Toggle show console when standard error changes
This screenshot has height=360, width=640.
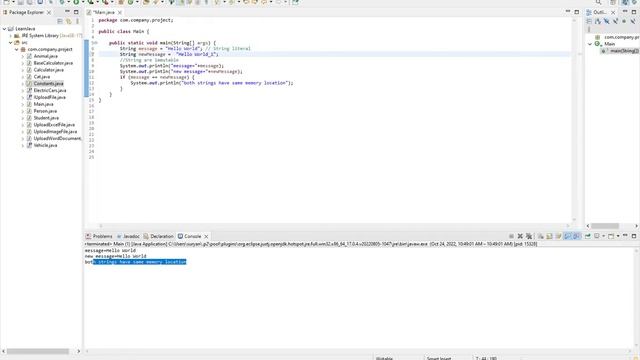(576, 236)
